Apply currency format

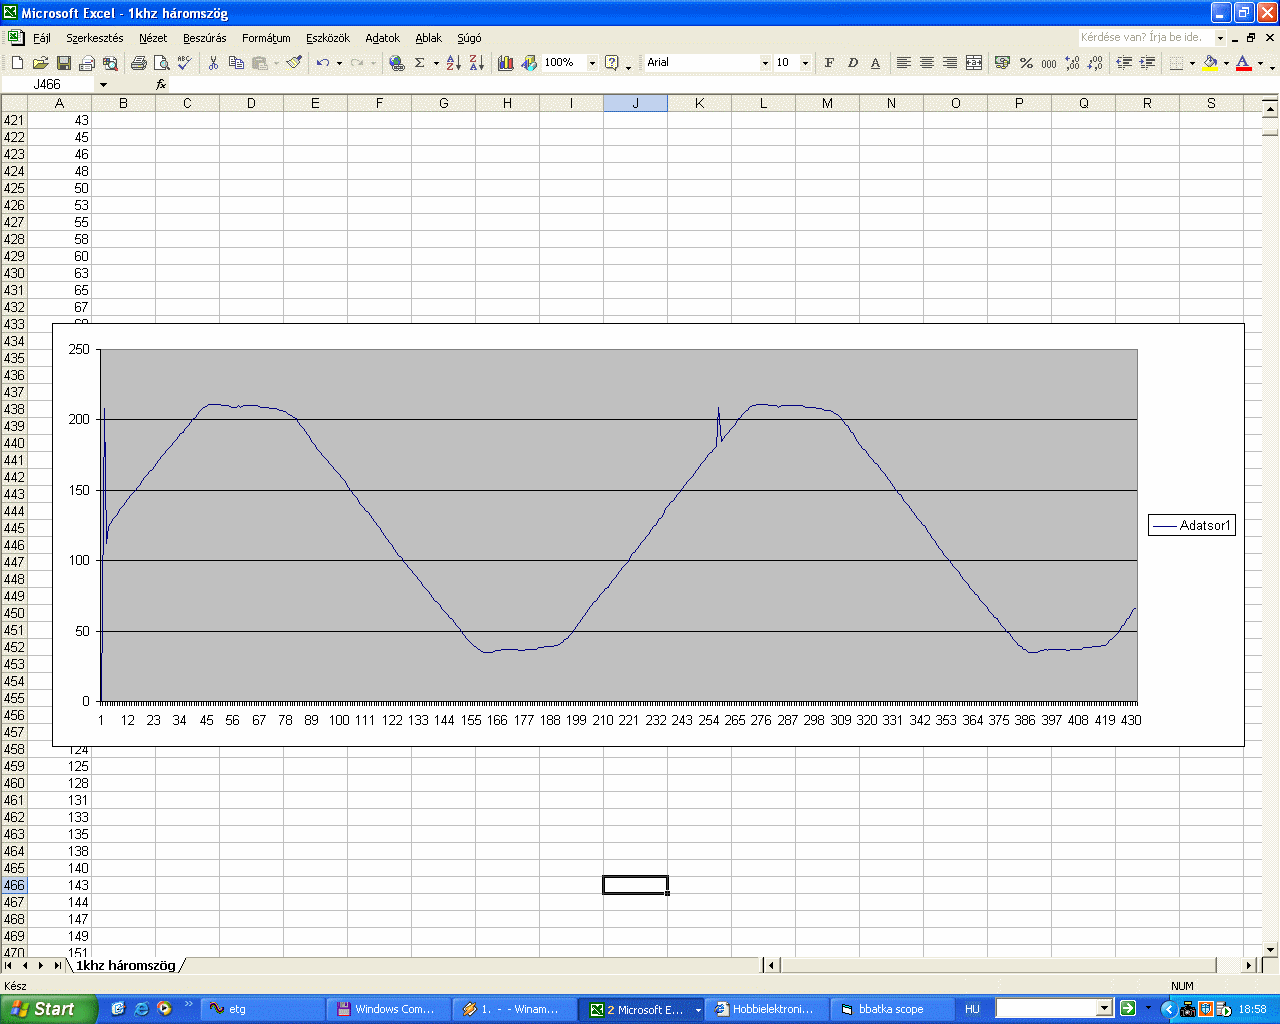1003,63
